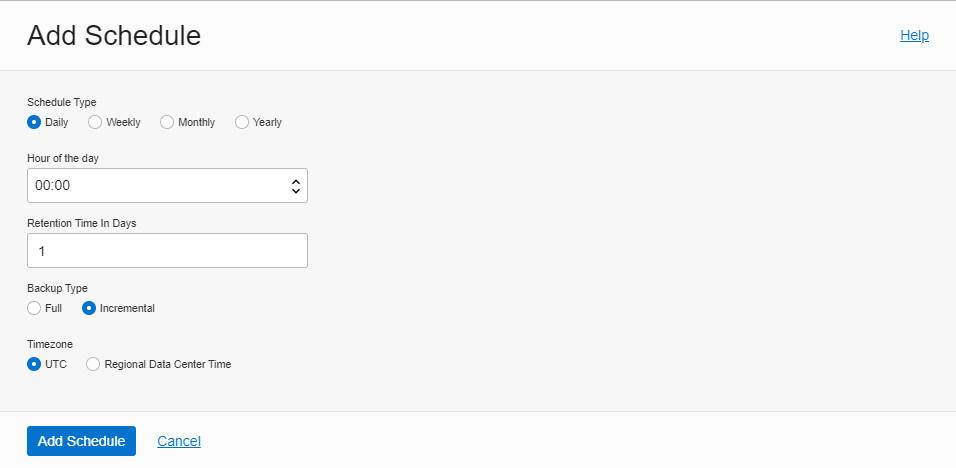
Task: Click the "Timezone" label
Action: tap(50, 344)
